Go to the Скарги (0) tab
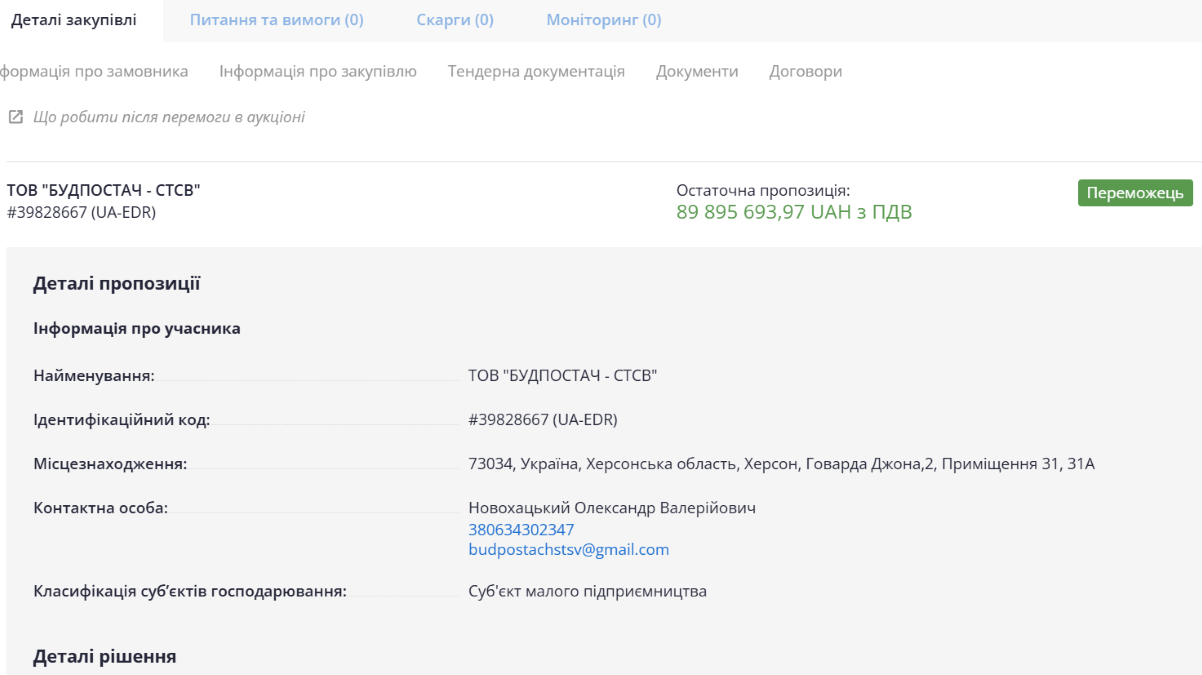Screen dimensions: 1202x675 (455, 20)
